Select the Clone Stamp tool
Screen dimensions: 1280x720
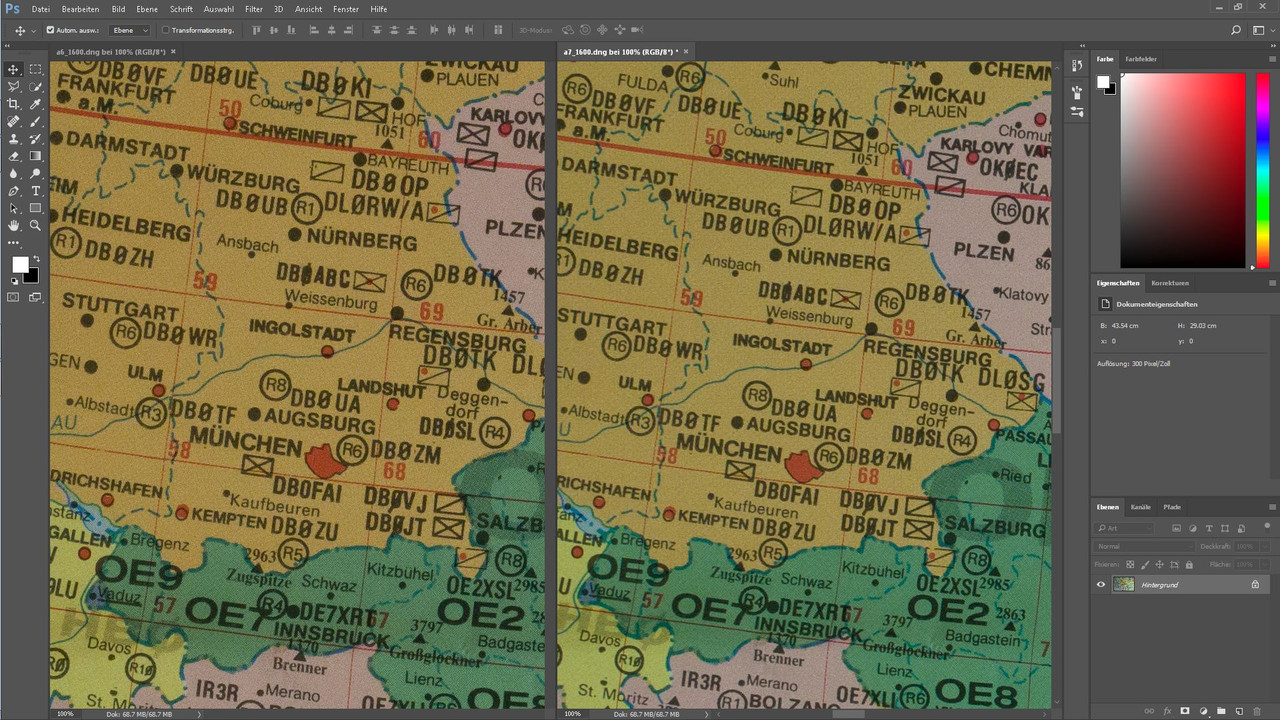[x=14, y=139]
